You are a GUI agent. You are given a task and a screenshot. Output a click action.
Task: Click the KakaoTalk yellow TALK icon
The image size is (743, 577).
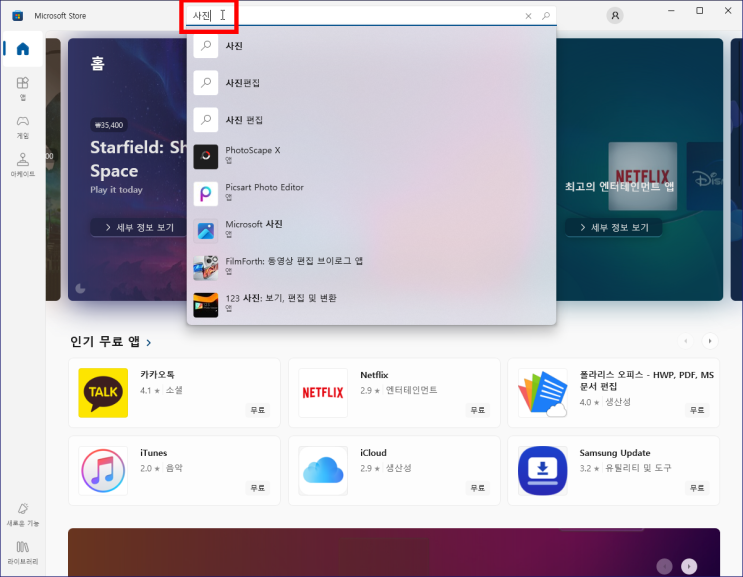(103, 393)
